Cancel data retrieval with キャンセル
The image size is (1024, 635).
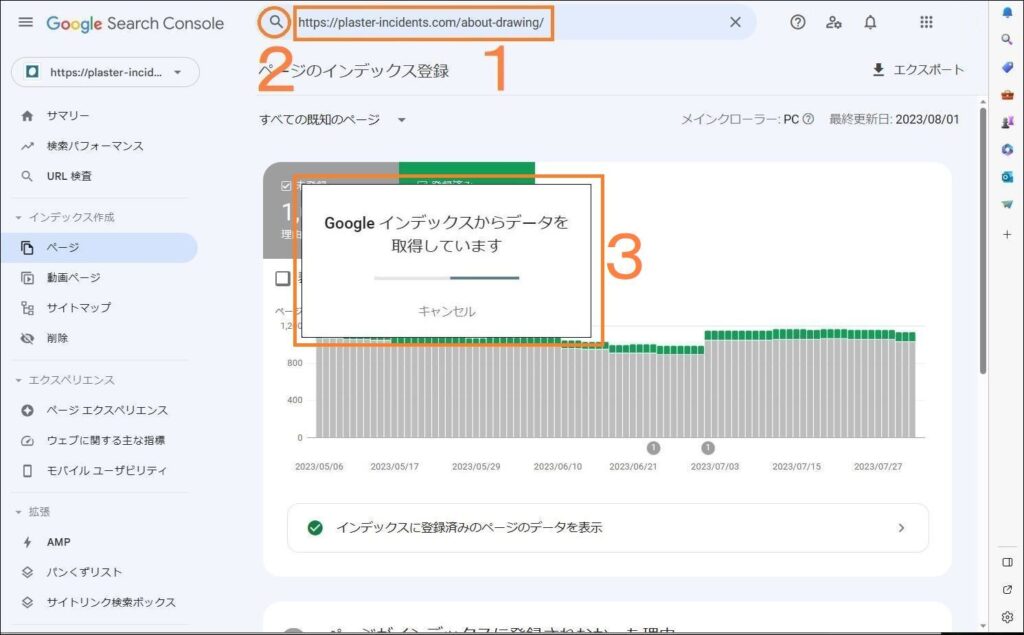point(447,312)
